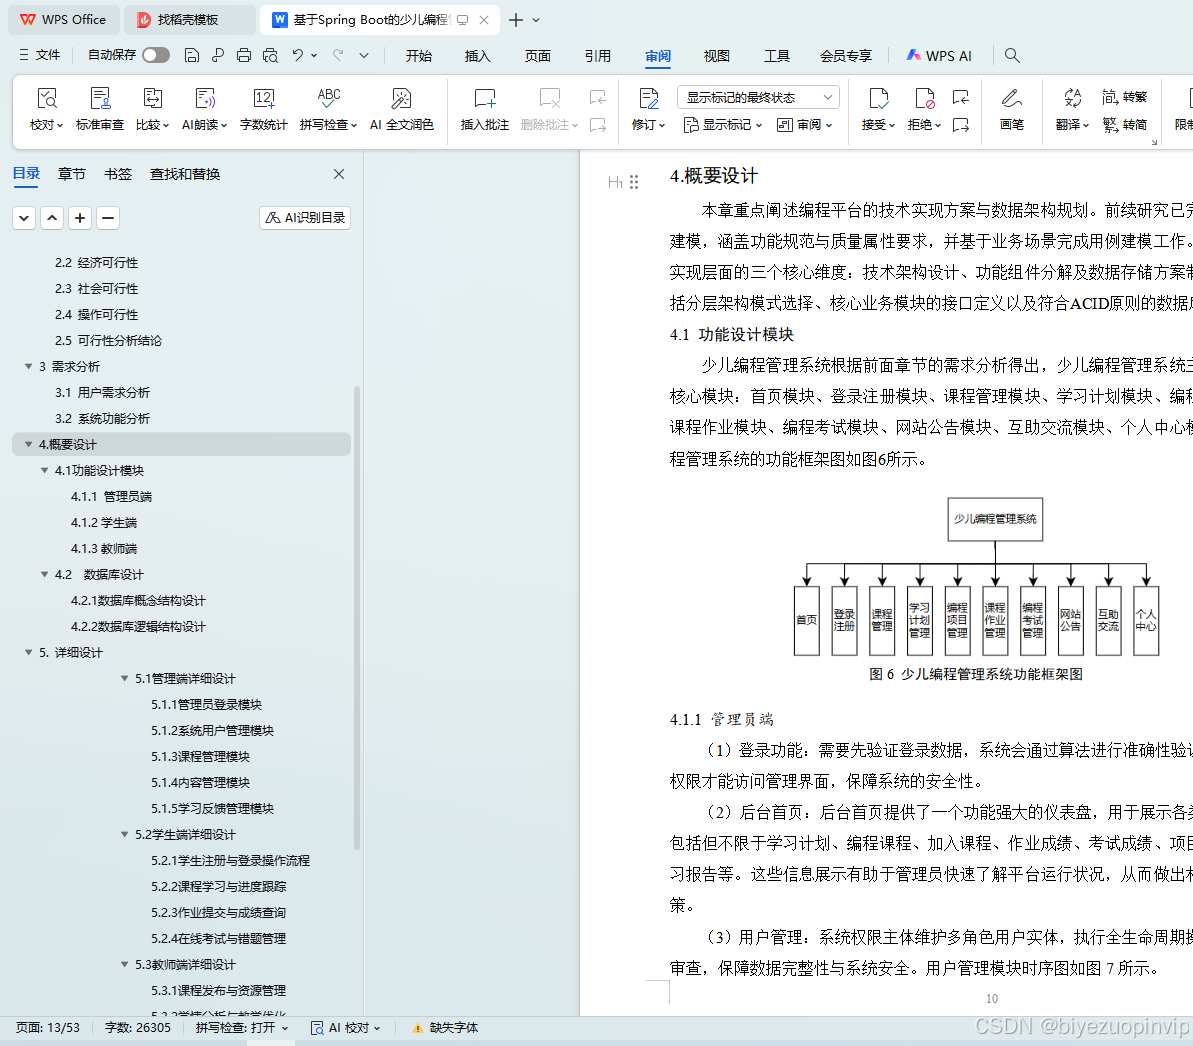Click the AI识别目录 button
Screen dimensions: 1193x1046
coord(304,217)
